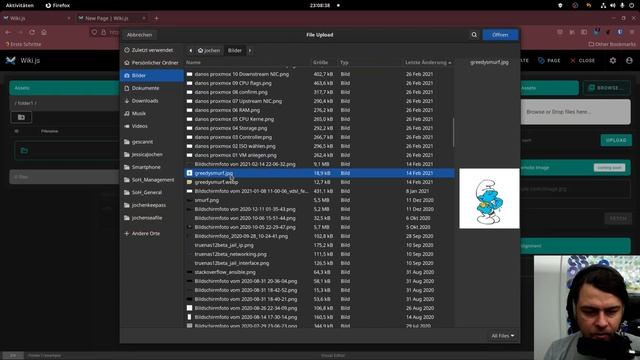Select file greedysmurf.webp
The image size is (640, 360).
319,182
